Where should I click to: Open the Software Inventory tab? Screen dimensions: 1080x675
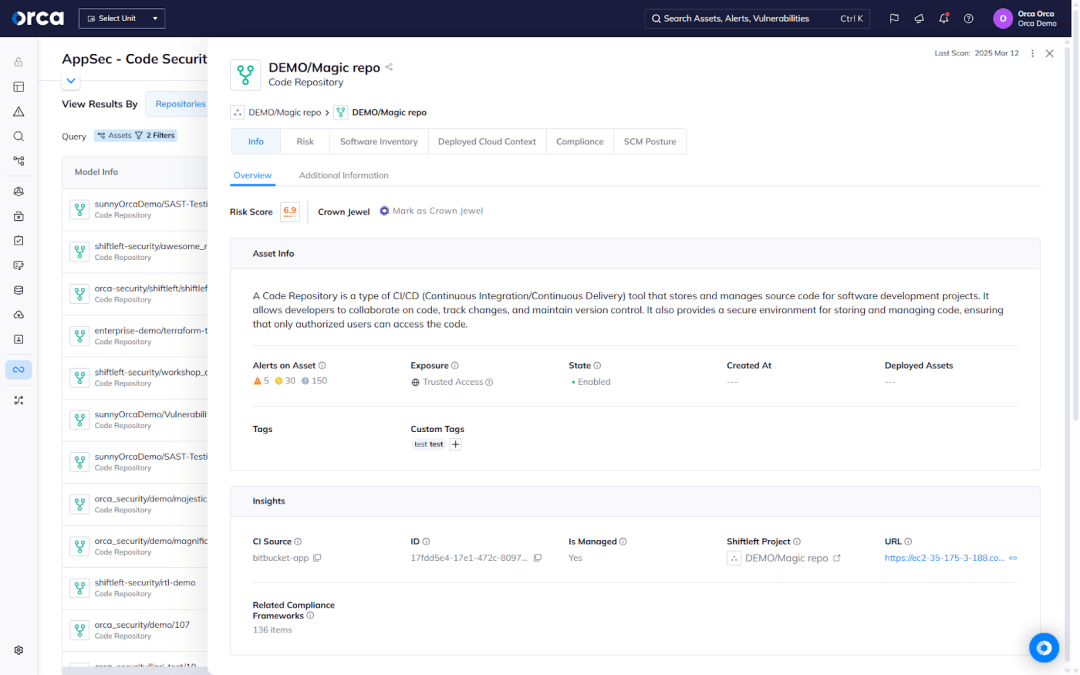pos(379,141)
